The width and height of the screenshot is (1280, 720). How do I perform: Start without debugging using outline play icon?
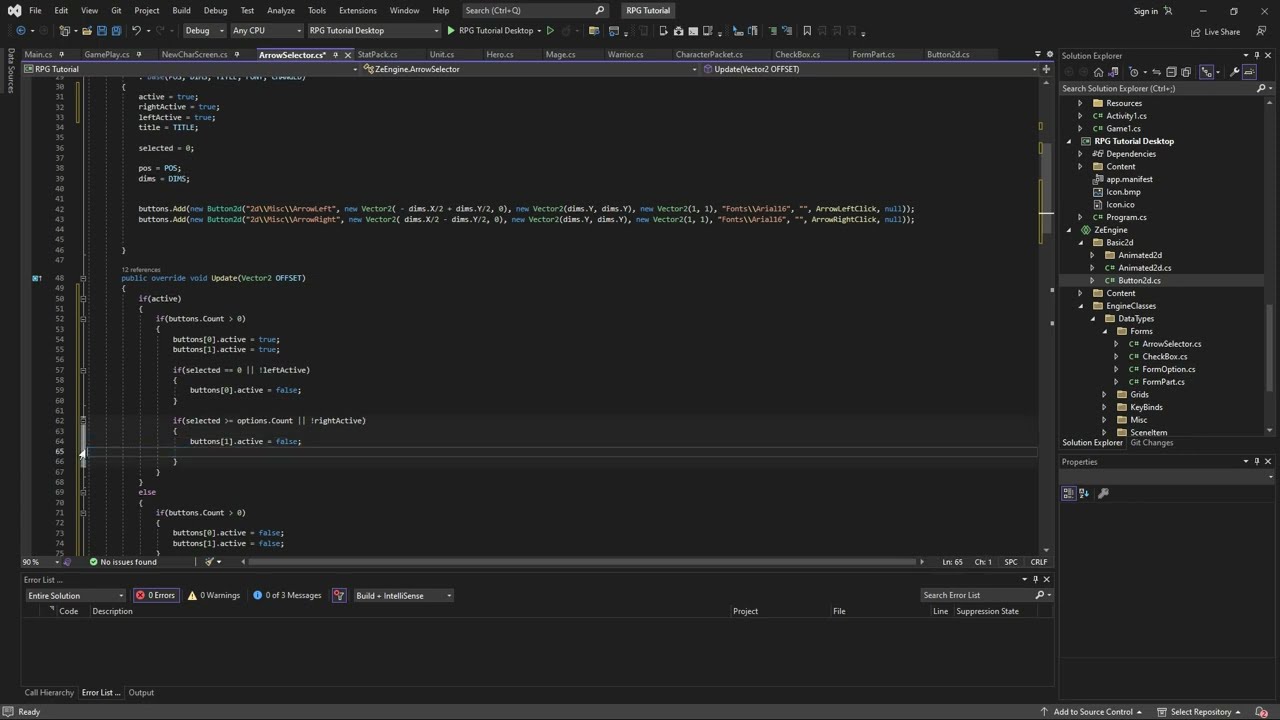(550, 31)
